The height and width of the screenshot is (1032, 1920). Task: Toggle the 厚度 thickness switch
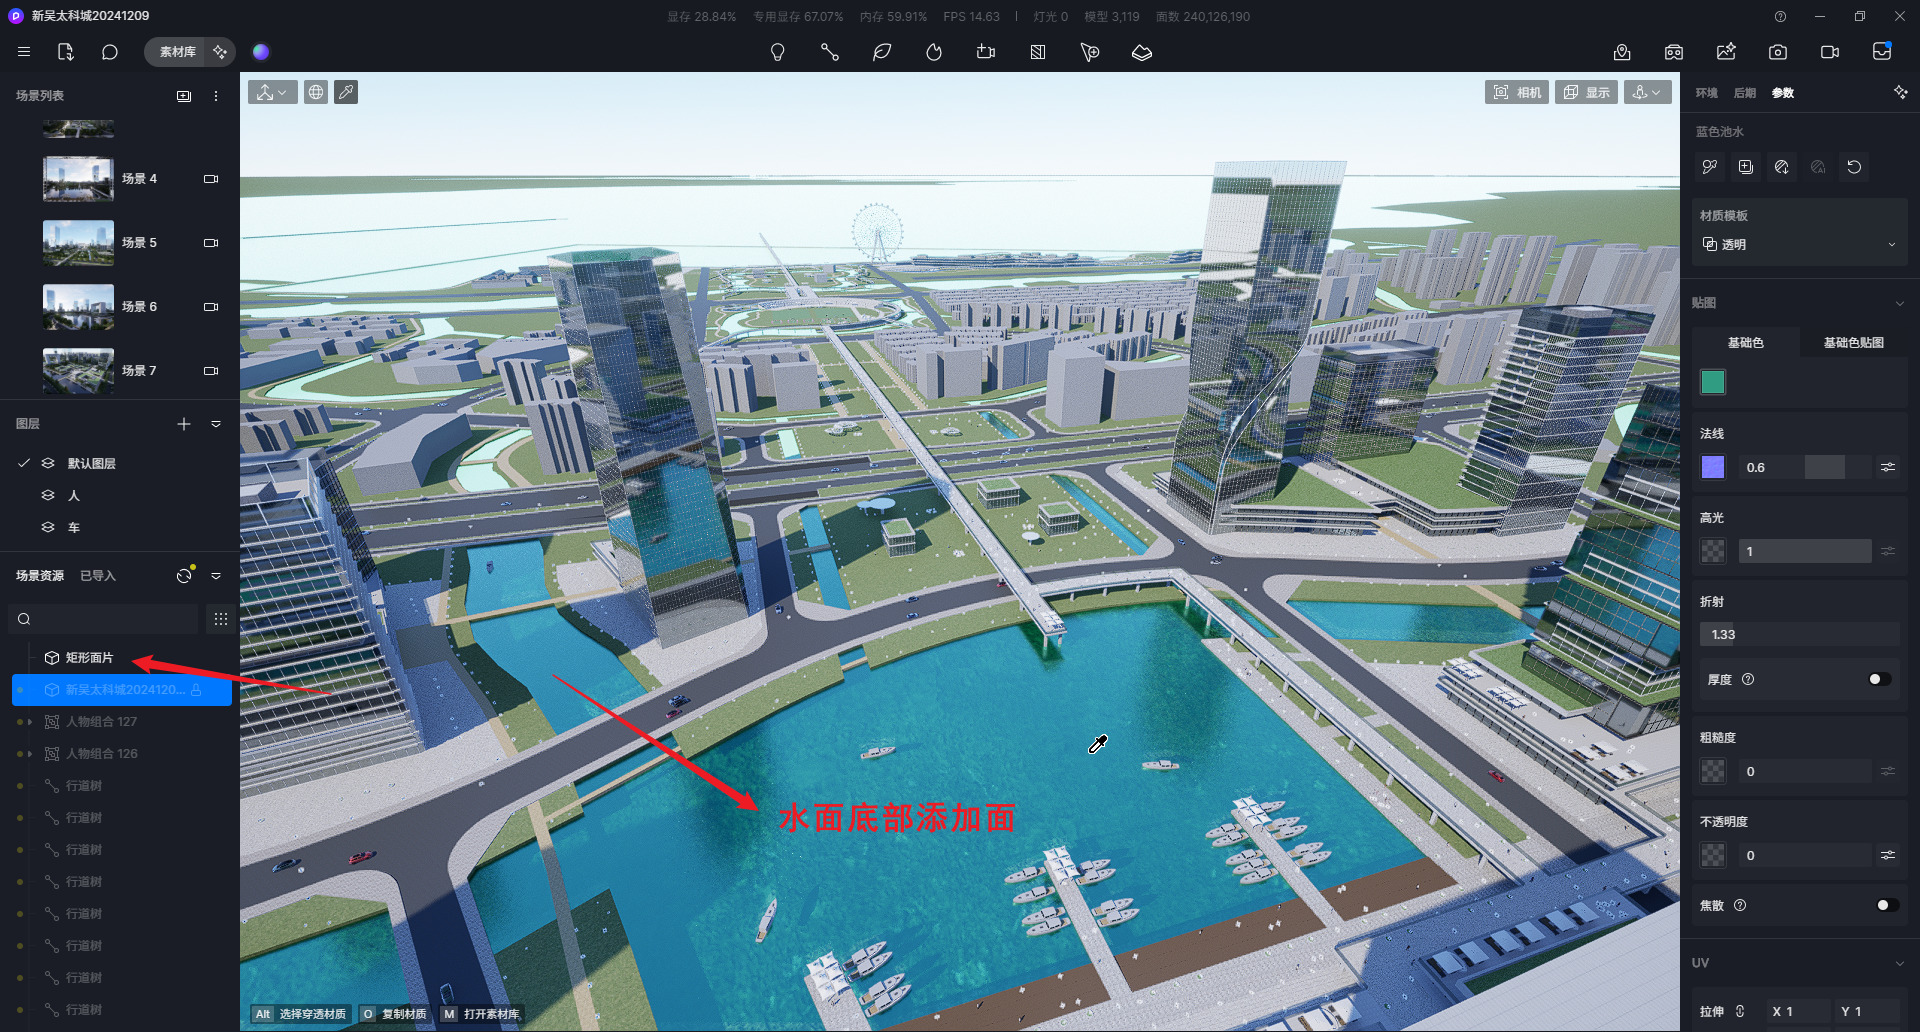click(x=1879, y=679)
